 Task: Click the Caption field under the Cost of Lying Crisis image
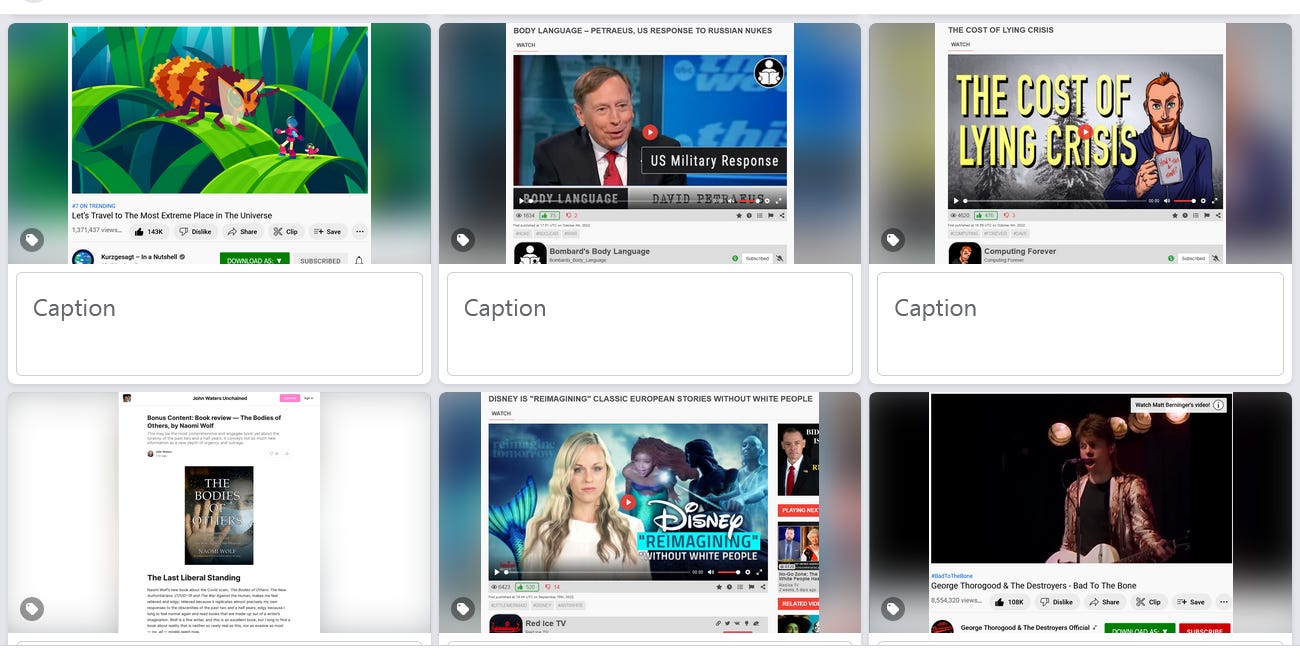coord(1080,324)
